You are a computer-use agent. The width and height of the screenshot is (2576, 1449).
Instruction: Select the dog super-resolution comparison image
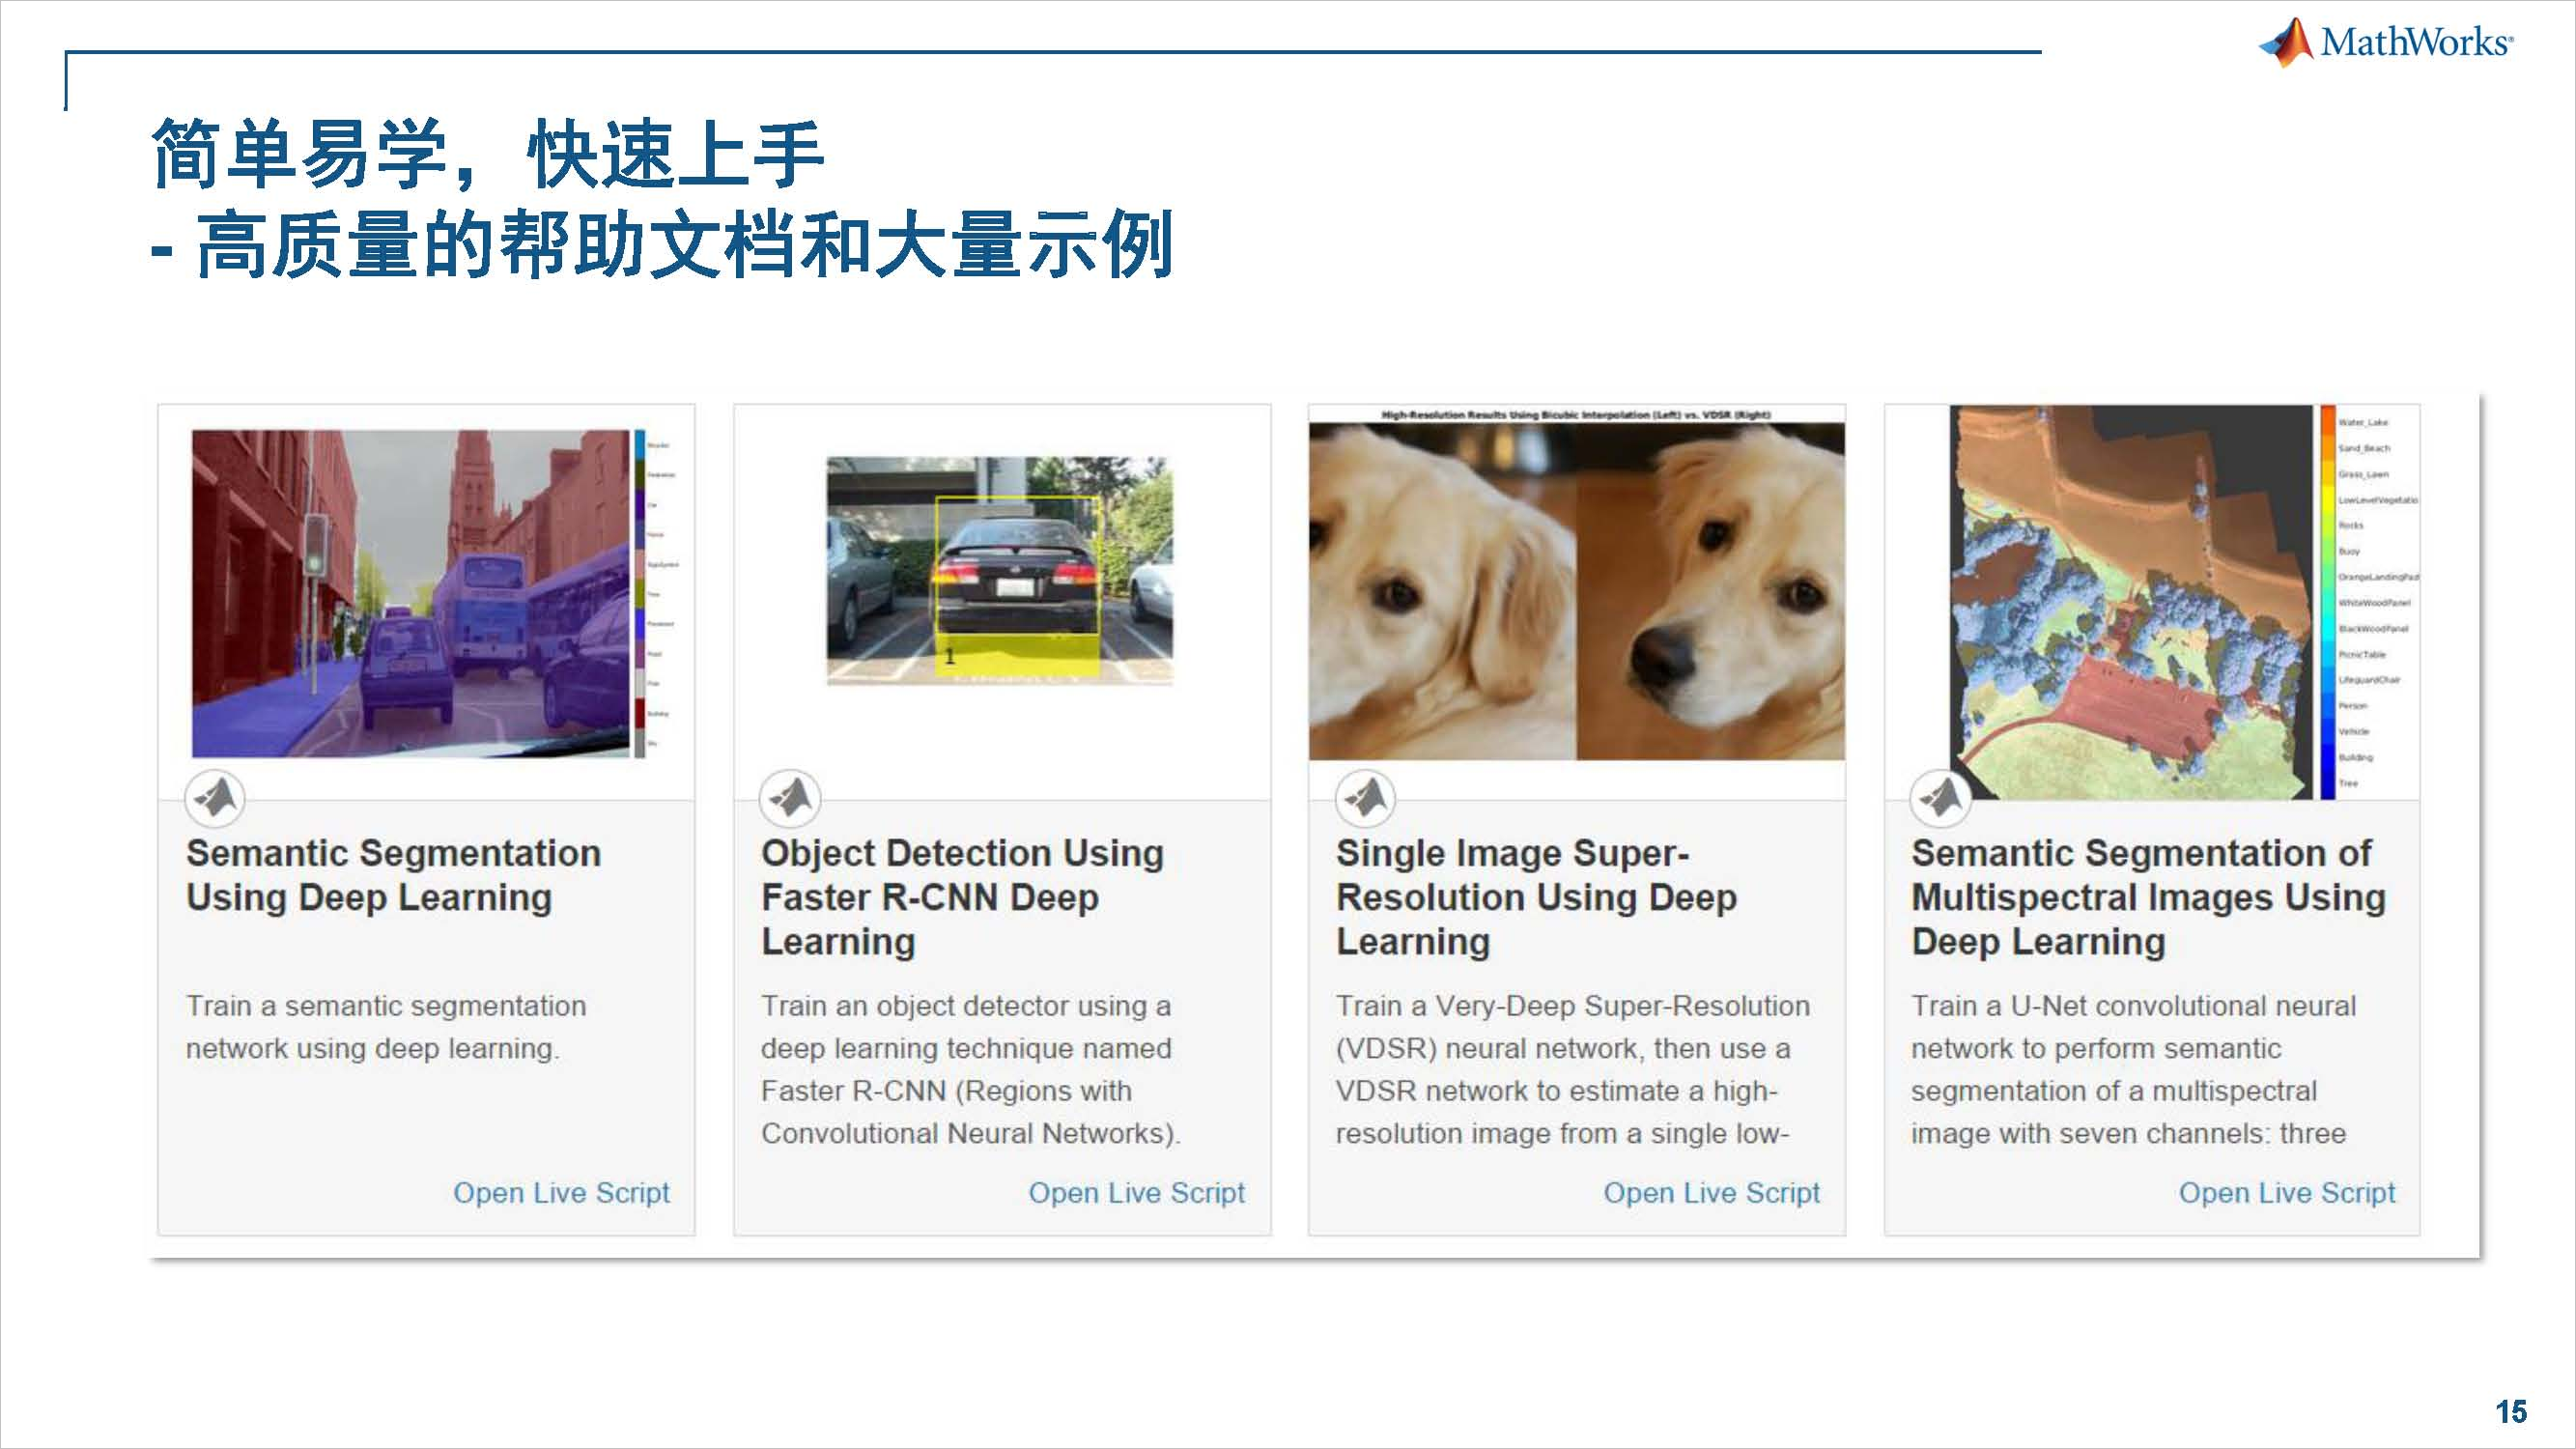tap(1576, 590)
